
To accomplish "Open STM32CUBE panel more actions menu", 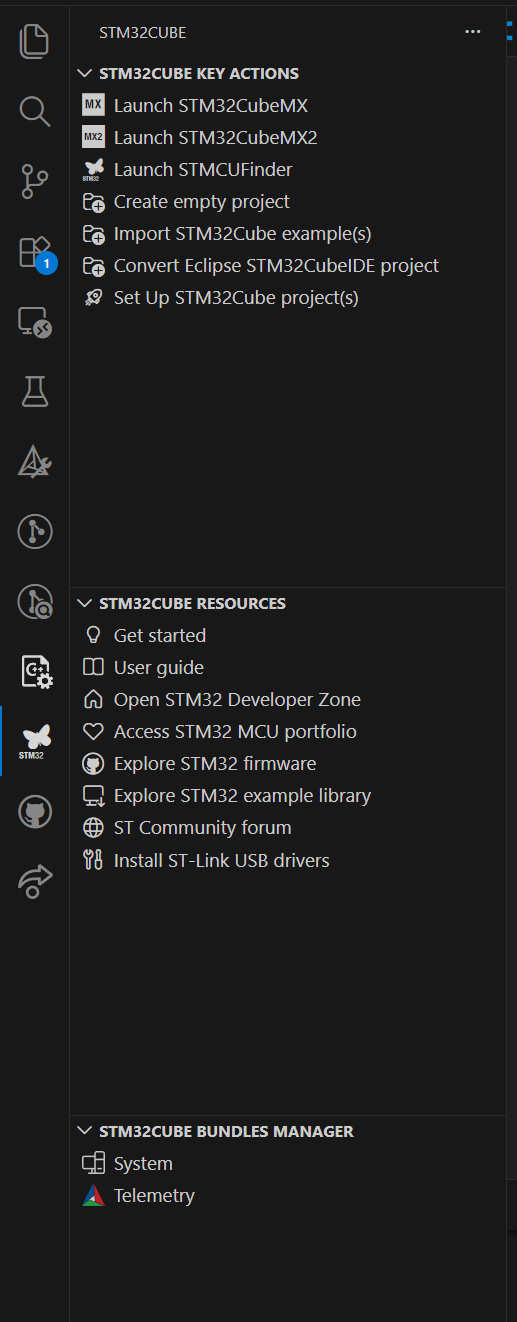I will pos(473,32).
